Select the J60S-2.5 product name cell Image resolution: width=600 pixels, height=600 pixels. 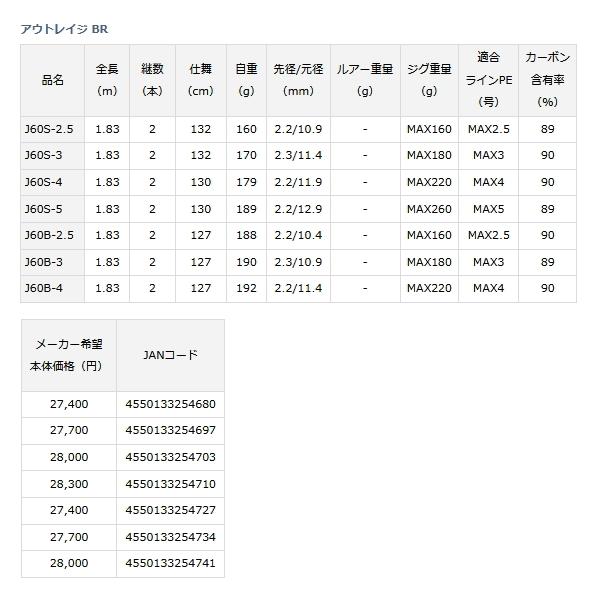[52, 129]
